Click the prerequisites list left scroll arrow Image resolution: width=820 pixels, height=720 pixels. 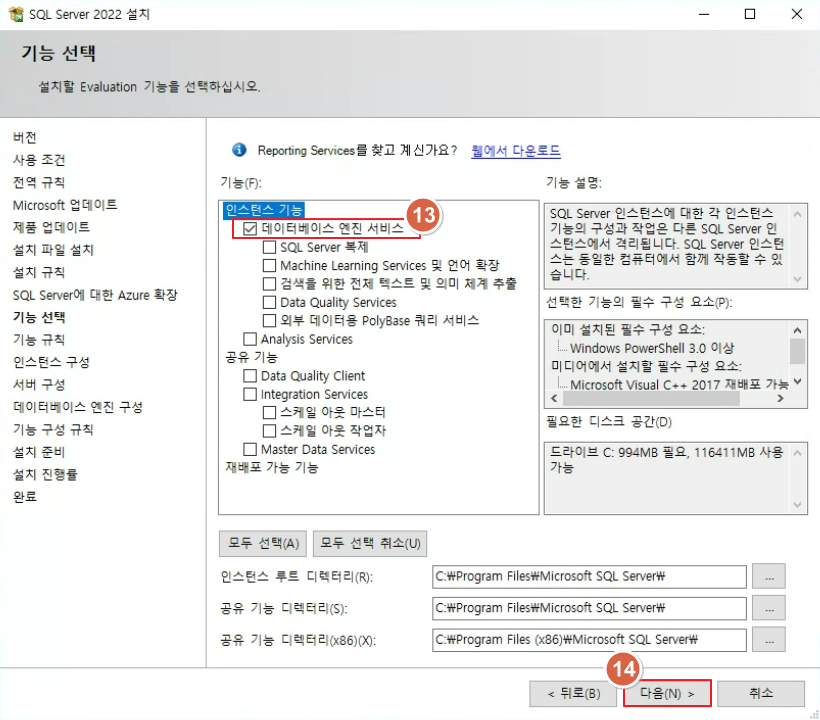(554, 398)
